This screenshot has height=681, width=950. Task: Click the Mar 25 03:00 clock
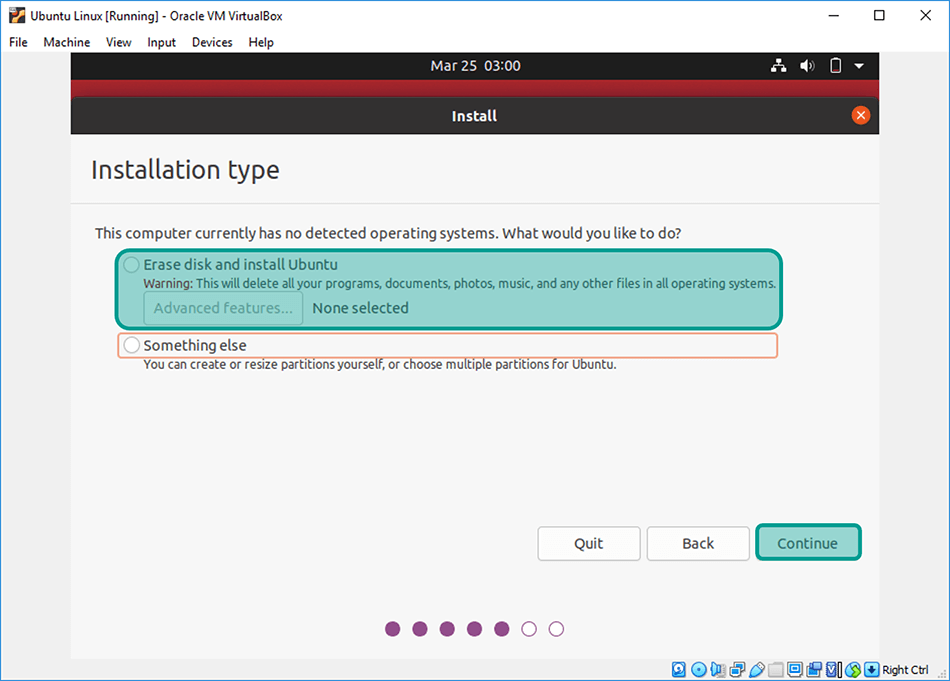pyautogui.click(x=476, y=66)
